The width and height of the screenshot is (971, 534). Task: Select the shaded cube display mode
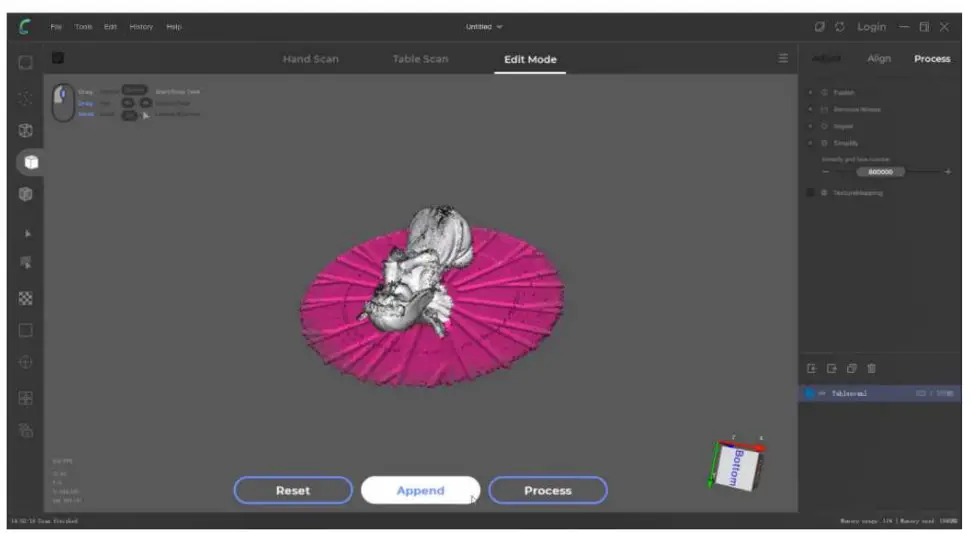tap(25, 194)
